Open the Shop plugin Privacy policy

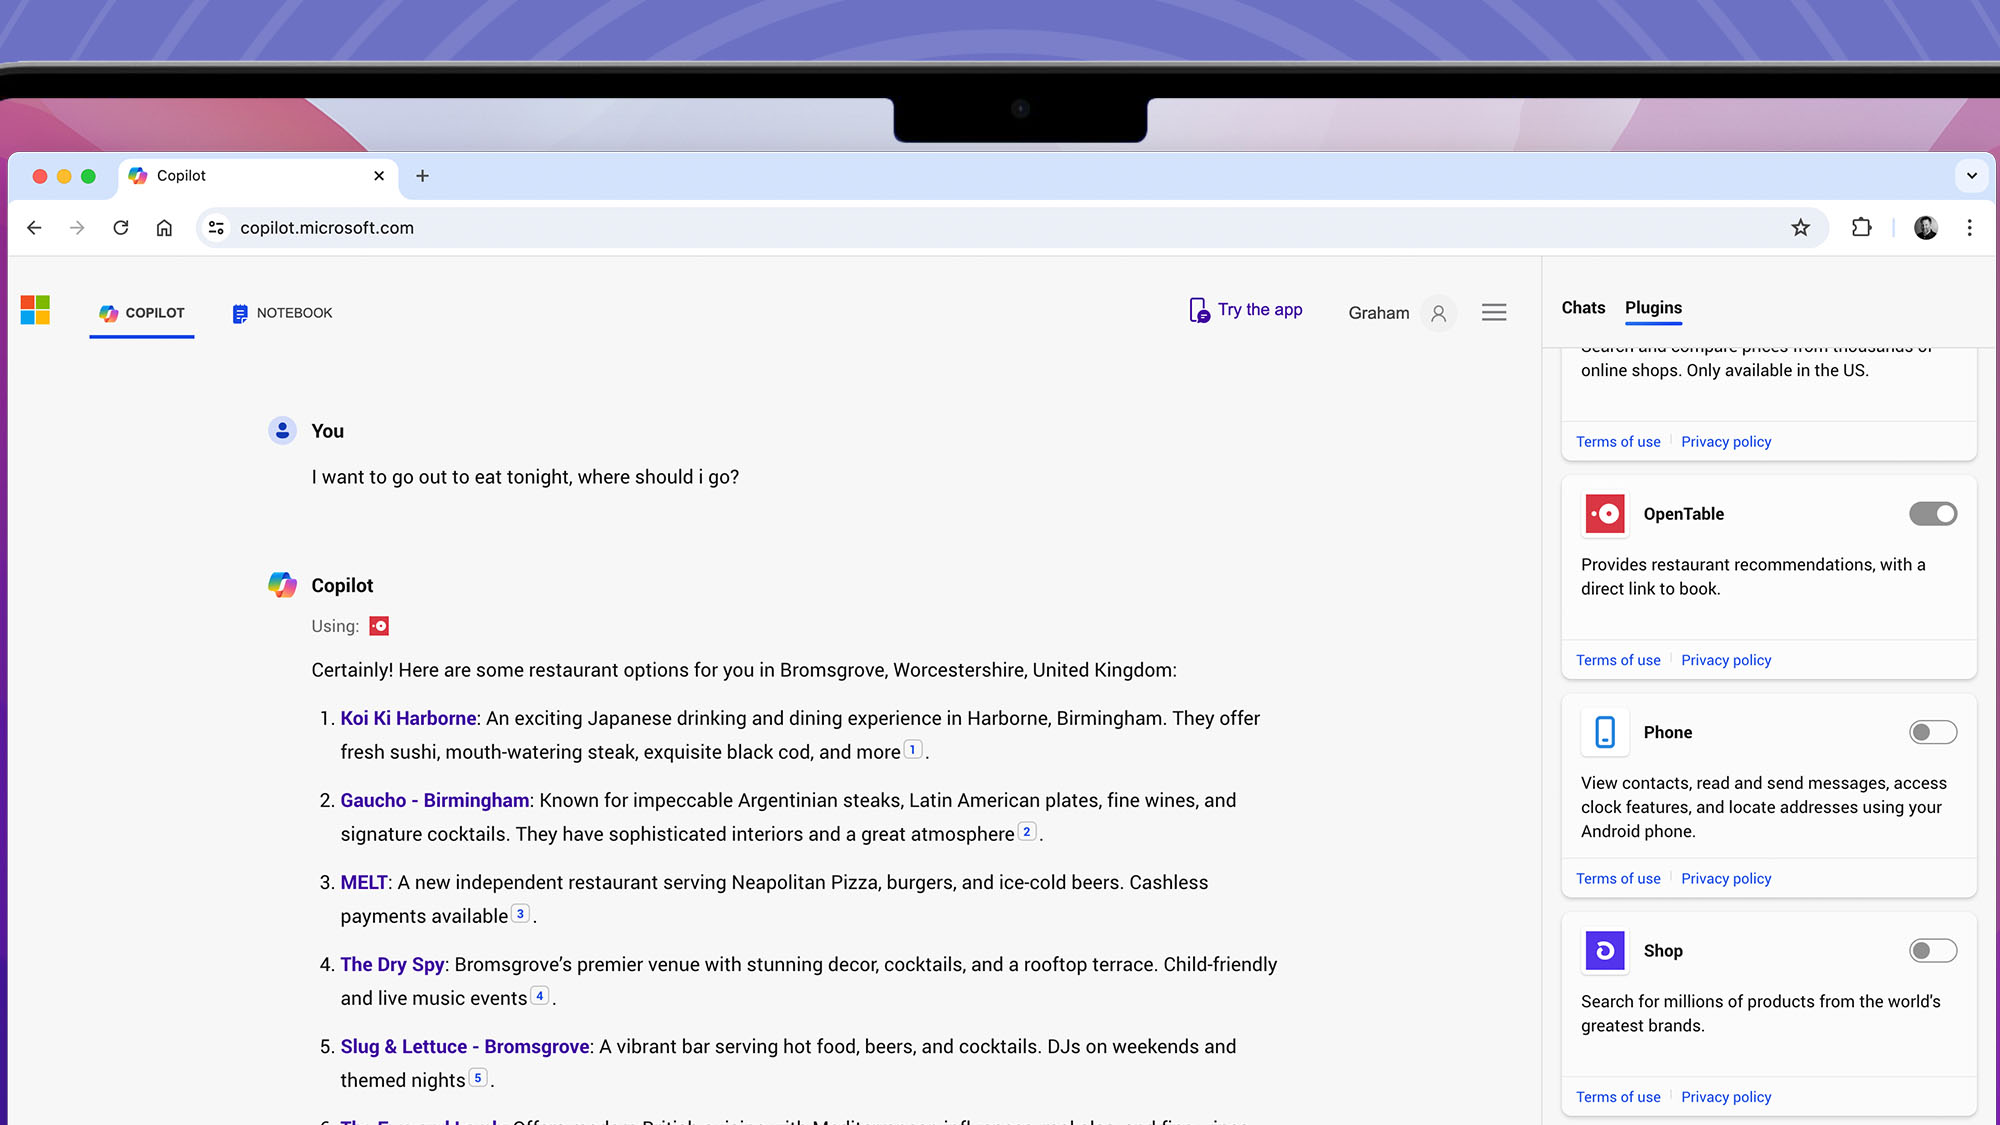click(x=1726, y=1097)
